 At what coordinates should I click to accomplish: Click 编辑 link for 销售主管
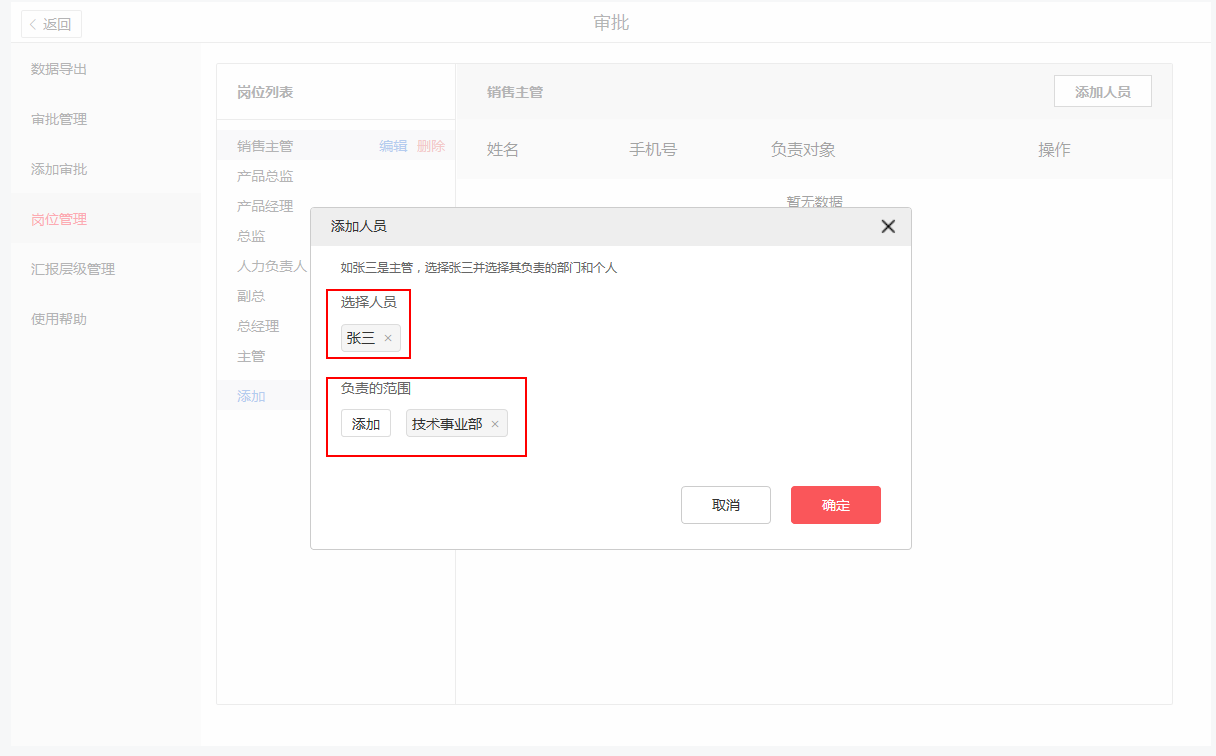(x=393, y=146)
